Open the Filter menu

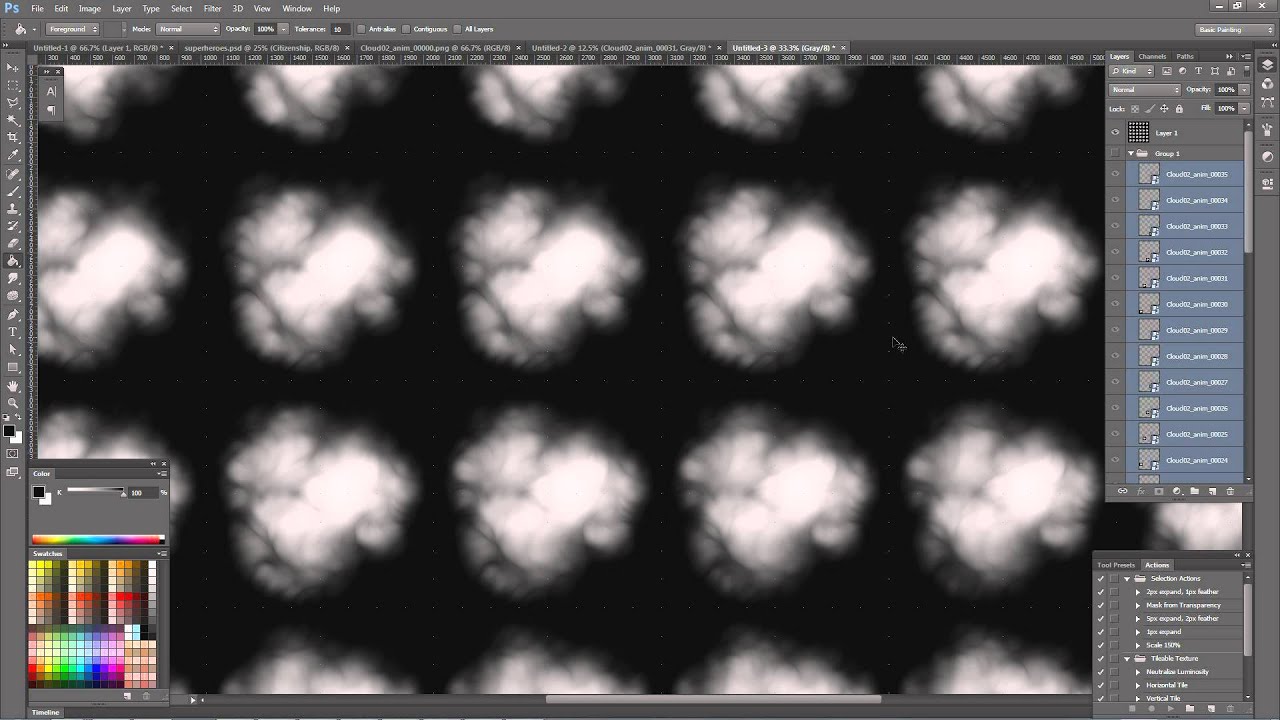pyautogui.click(x=212, y=8)
